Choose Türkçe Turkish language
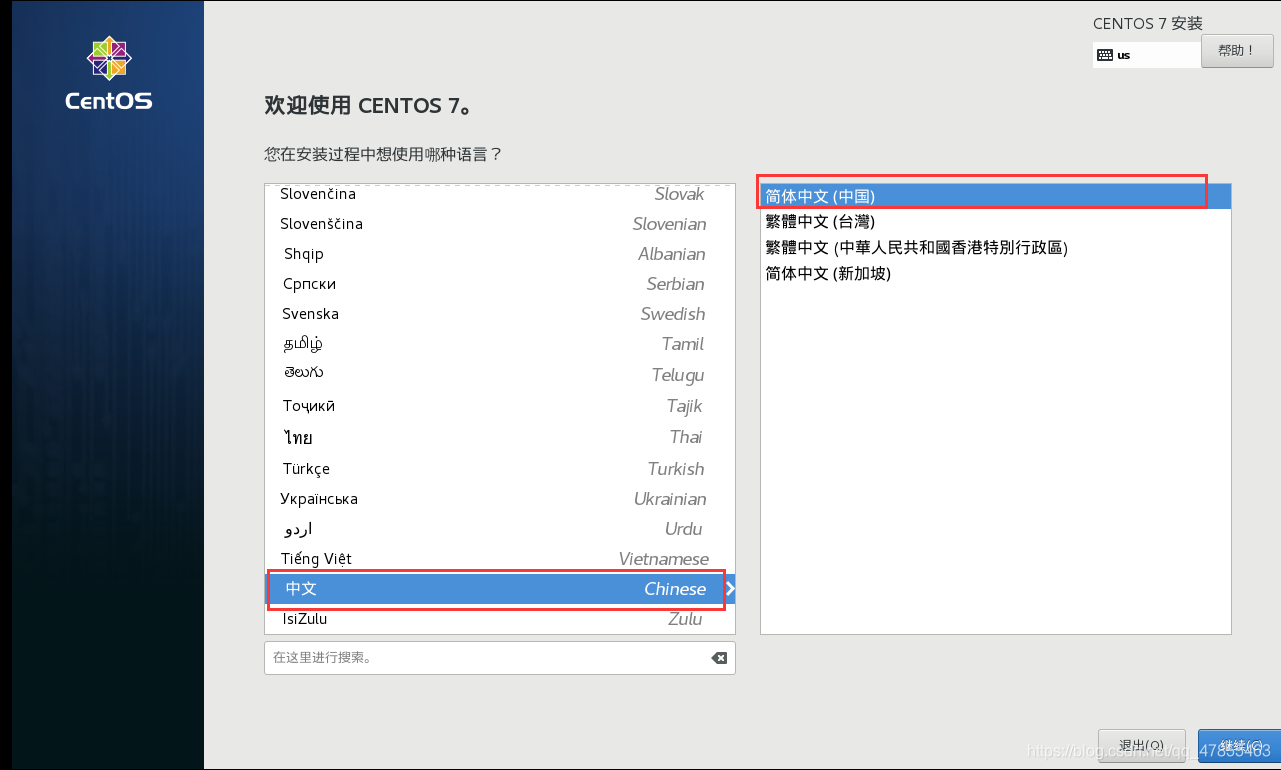 [500, 469]
